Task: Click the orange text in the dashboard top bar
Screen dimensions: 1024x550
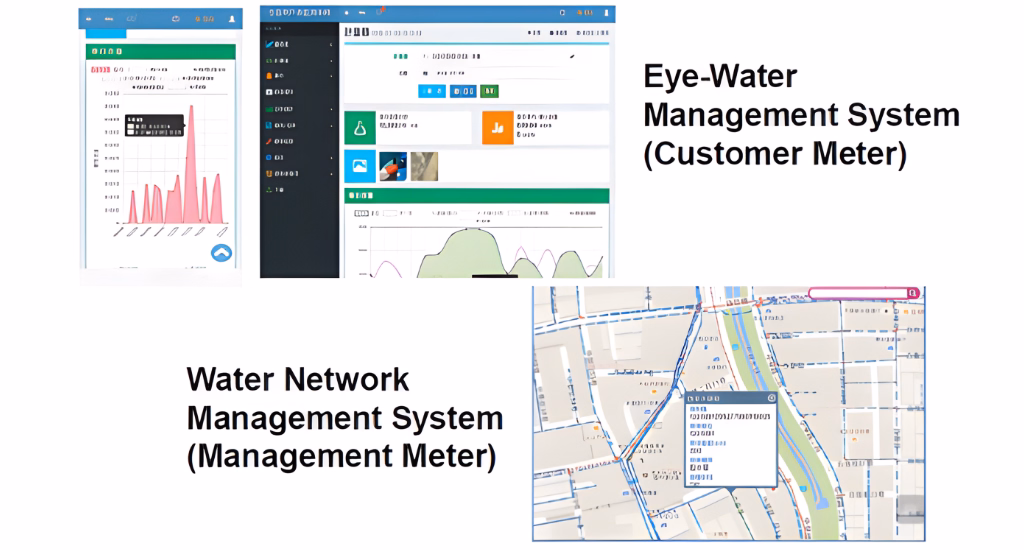Action: pyautogui.click(x=584, y=12)
